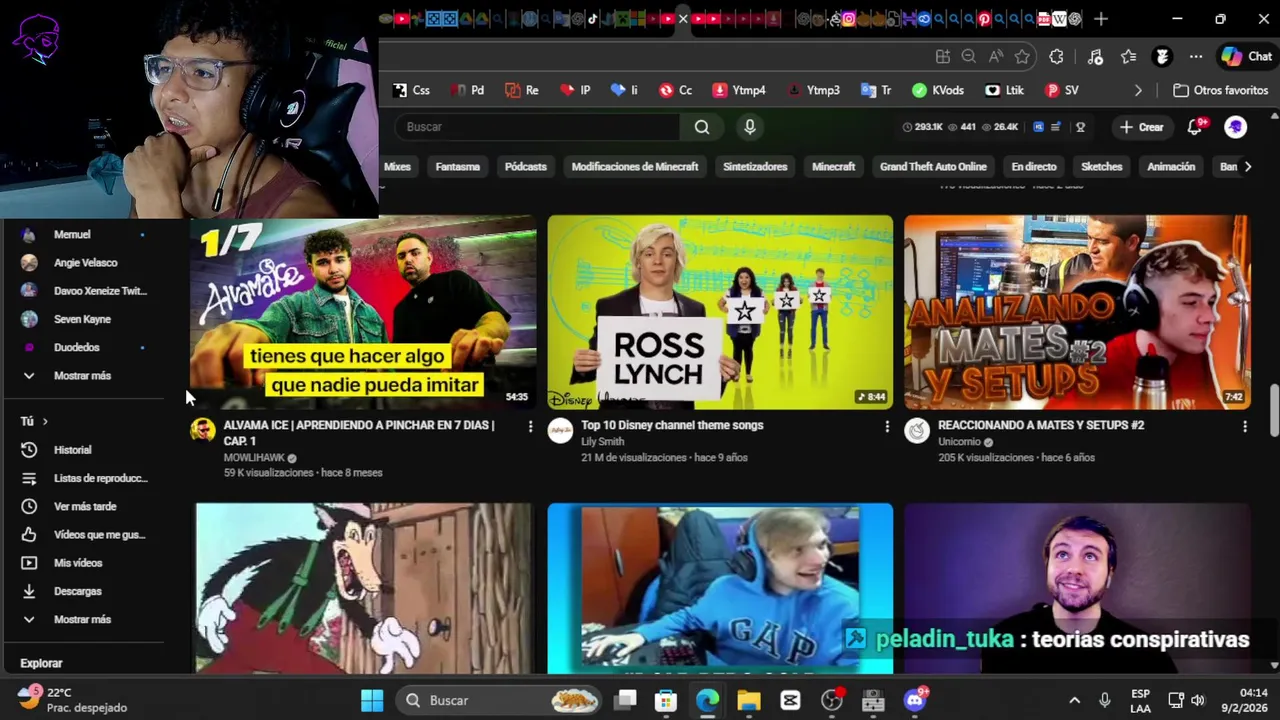The image size is (1280, 720).
Task: Open the SV bookmark
Action: pyautogui.click(x=1062, y=90)
